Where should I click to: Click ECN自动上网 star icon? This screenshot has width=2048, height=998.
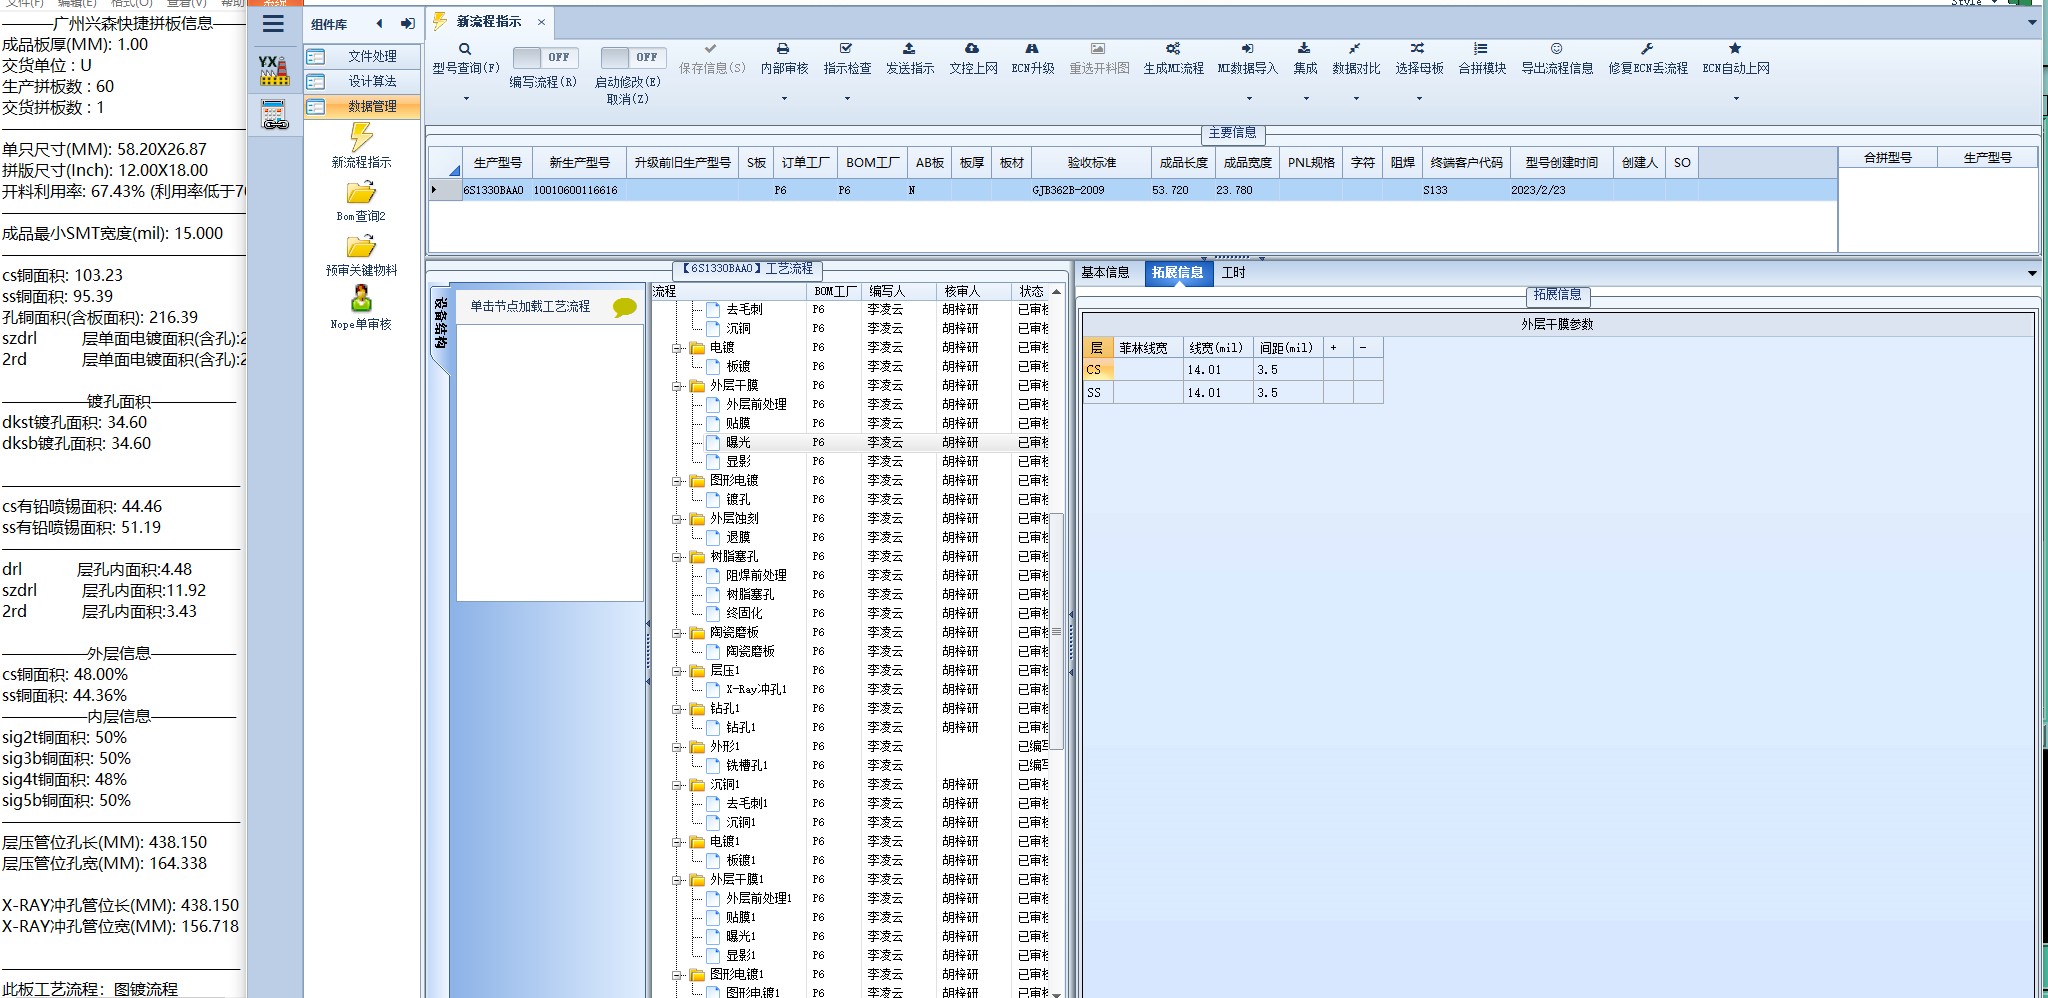point(1735,48)
